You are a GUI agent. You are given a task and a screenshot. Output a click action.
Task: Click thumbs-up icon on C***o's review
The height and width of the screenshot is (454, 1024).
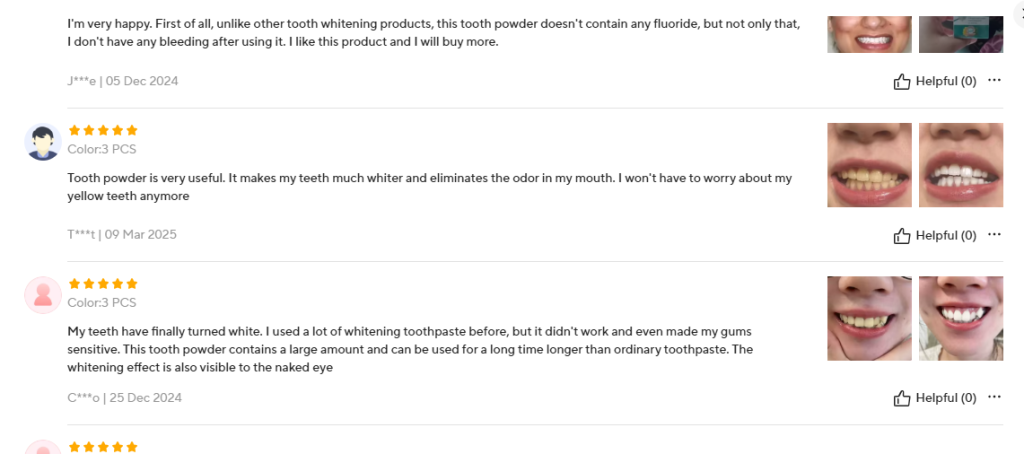pyautogui.click(x=902, y=398)
